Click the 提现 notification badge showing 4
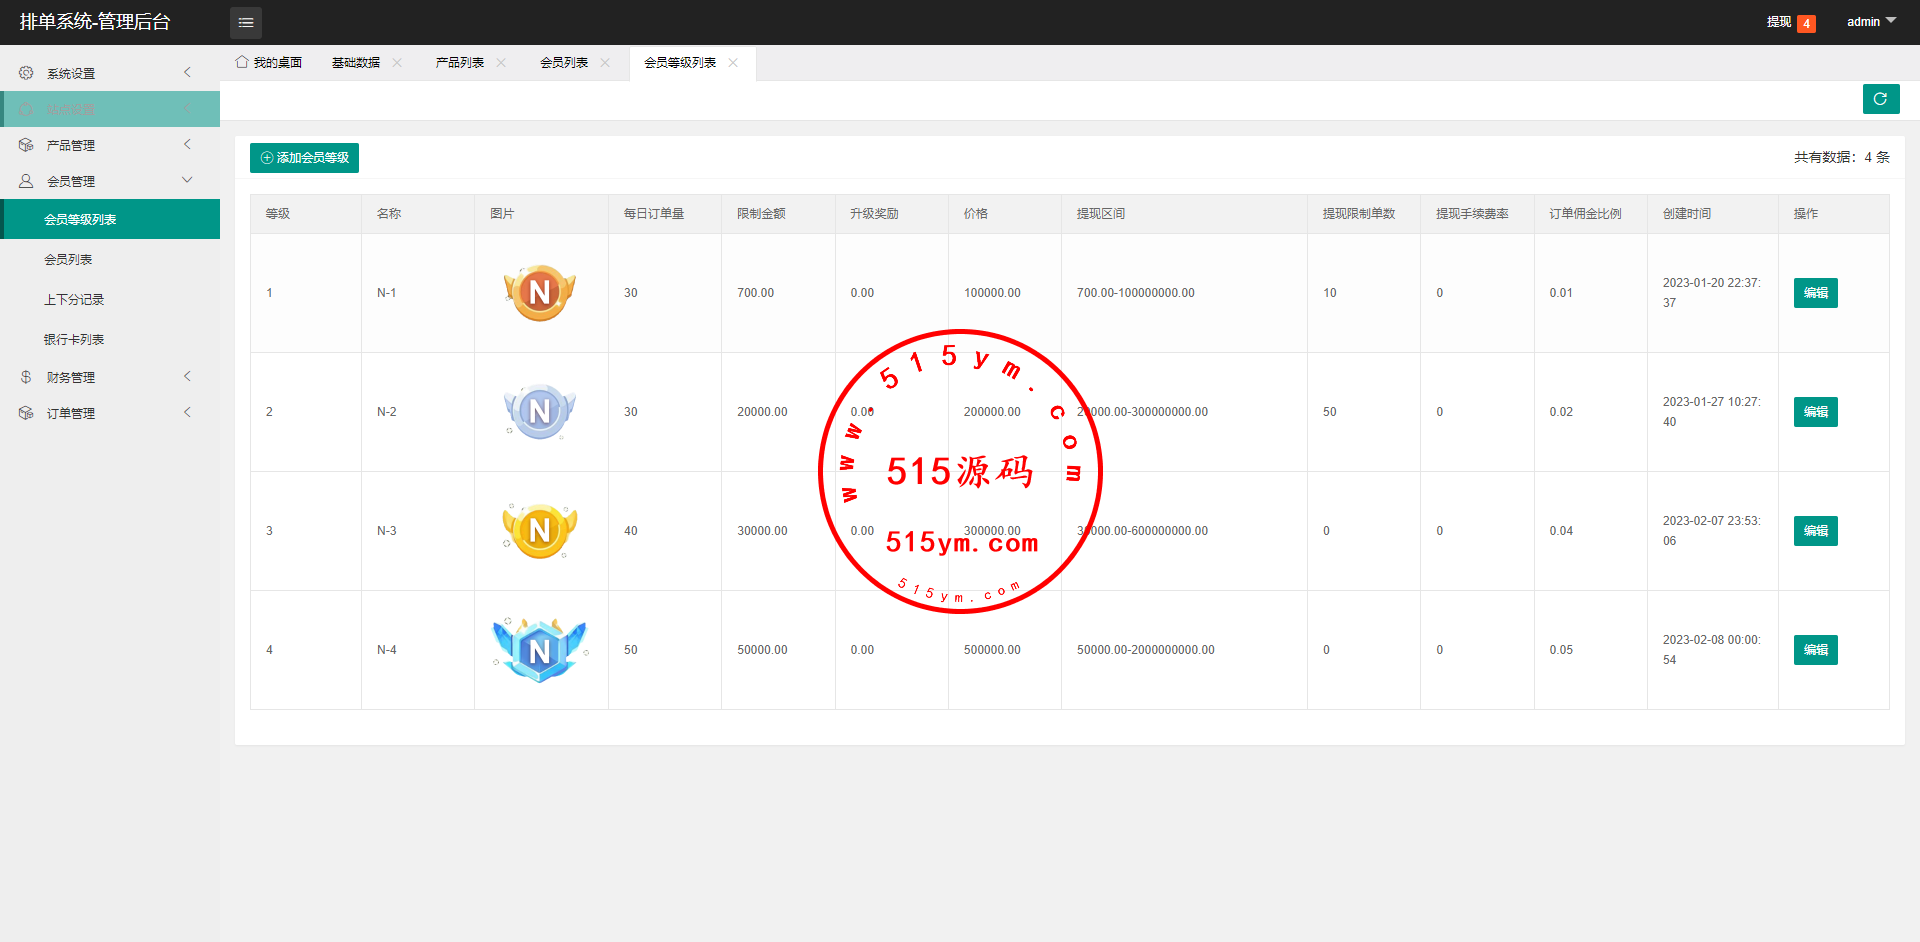Viewport: 1920px width, 942px height. click(x=1806, y=23)
